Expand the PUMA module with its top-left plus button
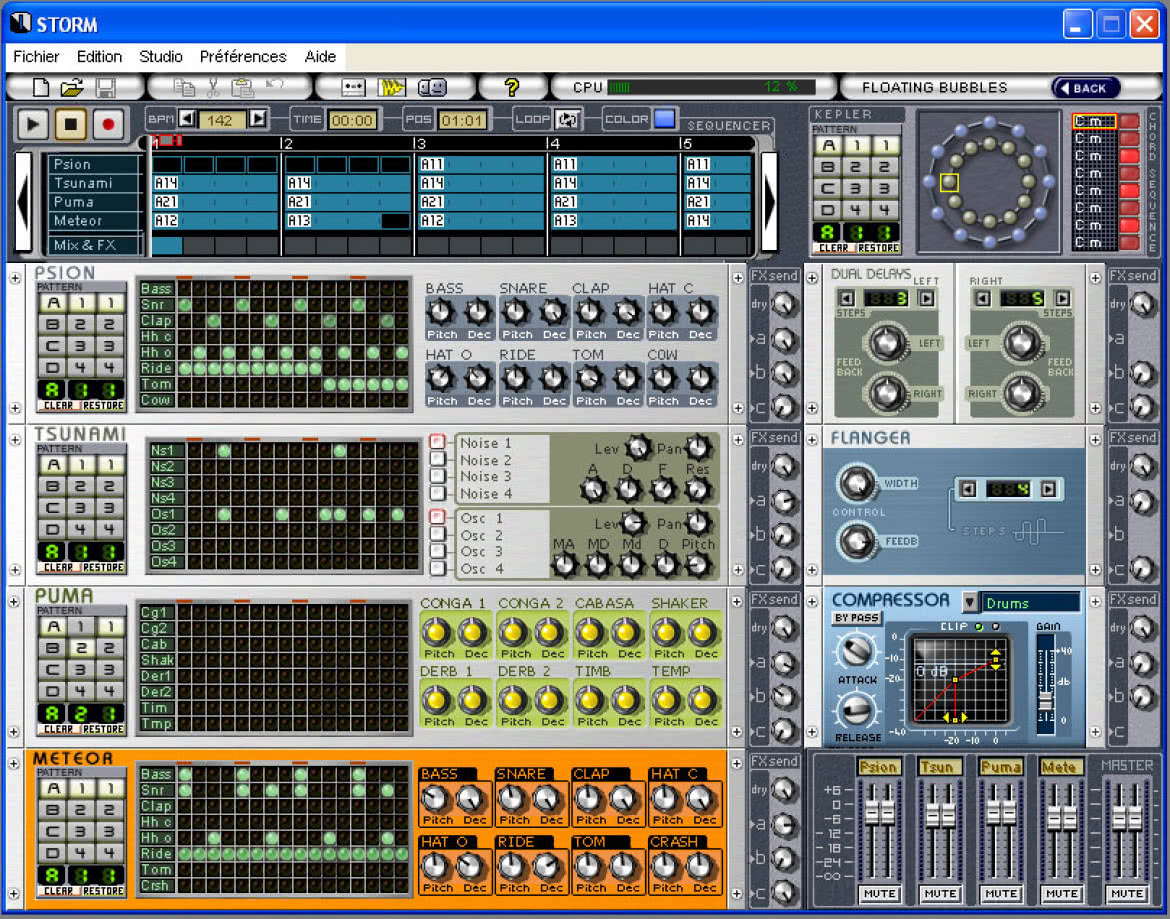1170x919 pixels. pyautogui.click(x=14, y=601)
